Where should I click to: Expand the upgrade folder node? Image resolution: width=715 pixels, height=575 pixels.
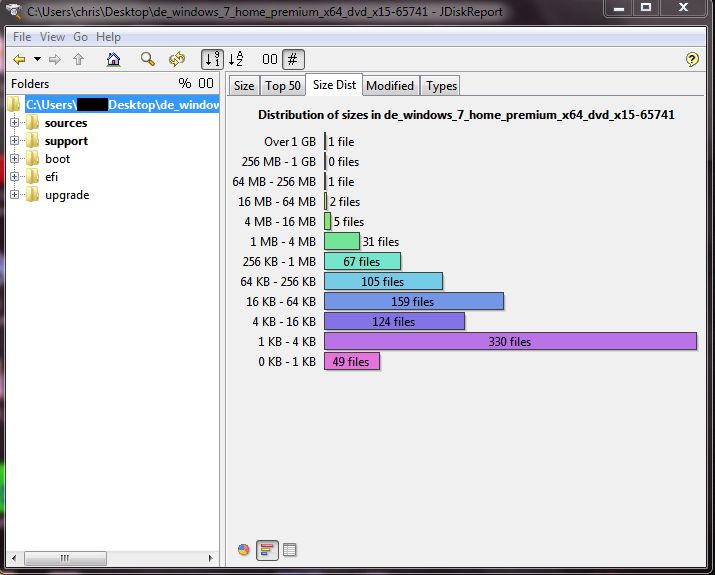(x=14, y=195)
